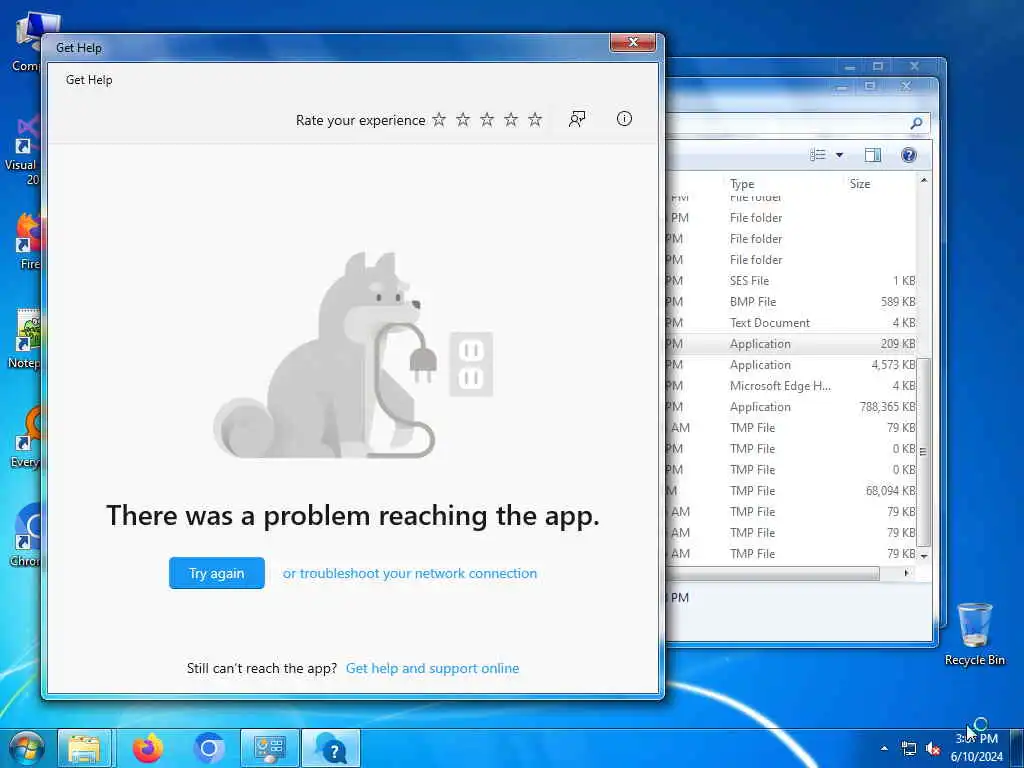Show hidden tray icons arrow
The height and width of the screenshot is (768, 1024).
click(884, 748)
